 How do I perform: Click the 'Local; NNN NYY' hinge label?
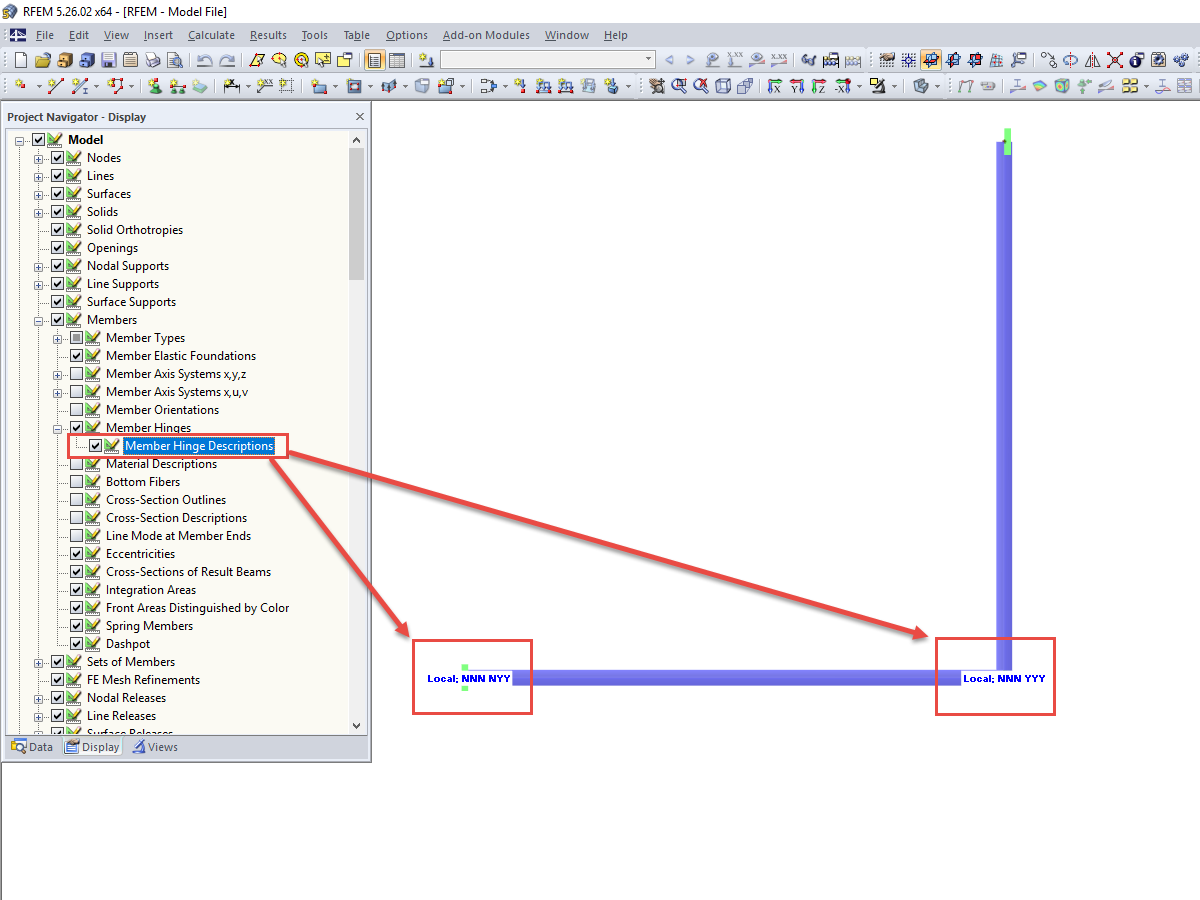469,678
